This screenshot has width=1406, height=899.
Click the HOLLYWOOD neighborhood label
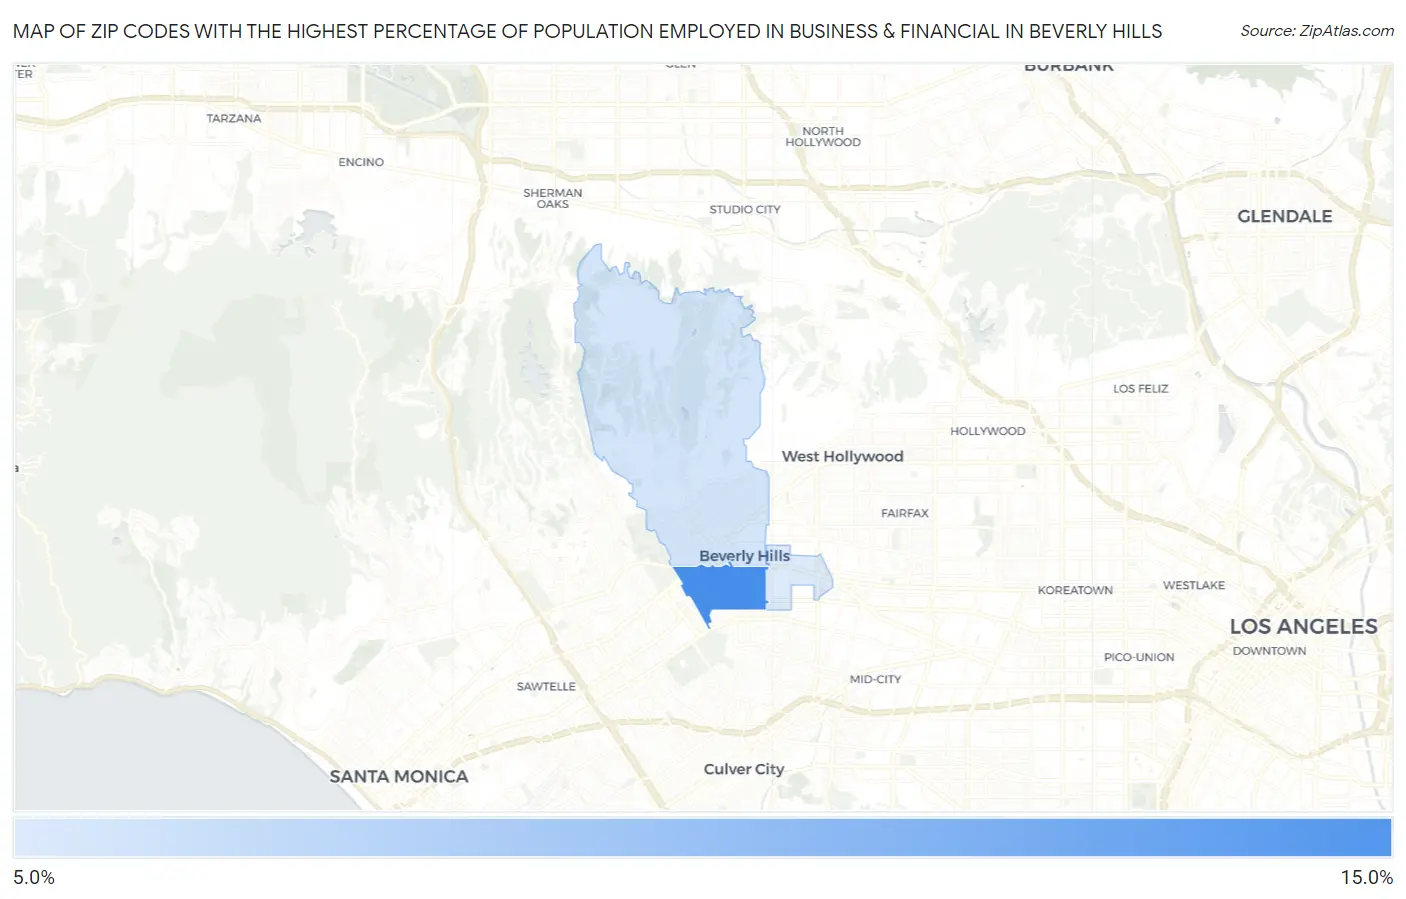(x=987, y=431)
